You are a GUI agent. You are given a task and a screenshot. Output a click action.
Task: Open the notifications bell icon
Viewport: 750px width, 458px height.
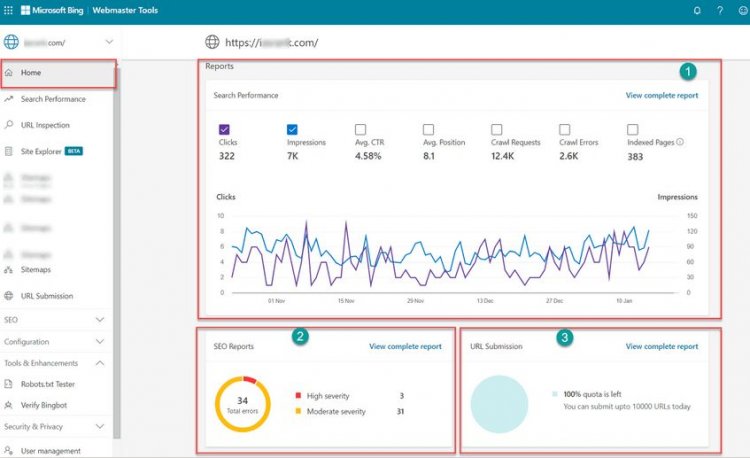(x=697, y=10)
